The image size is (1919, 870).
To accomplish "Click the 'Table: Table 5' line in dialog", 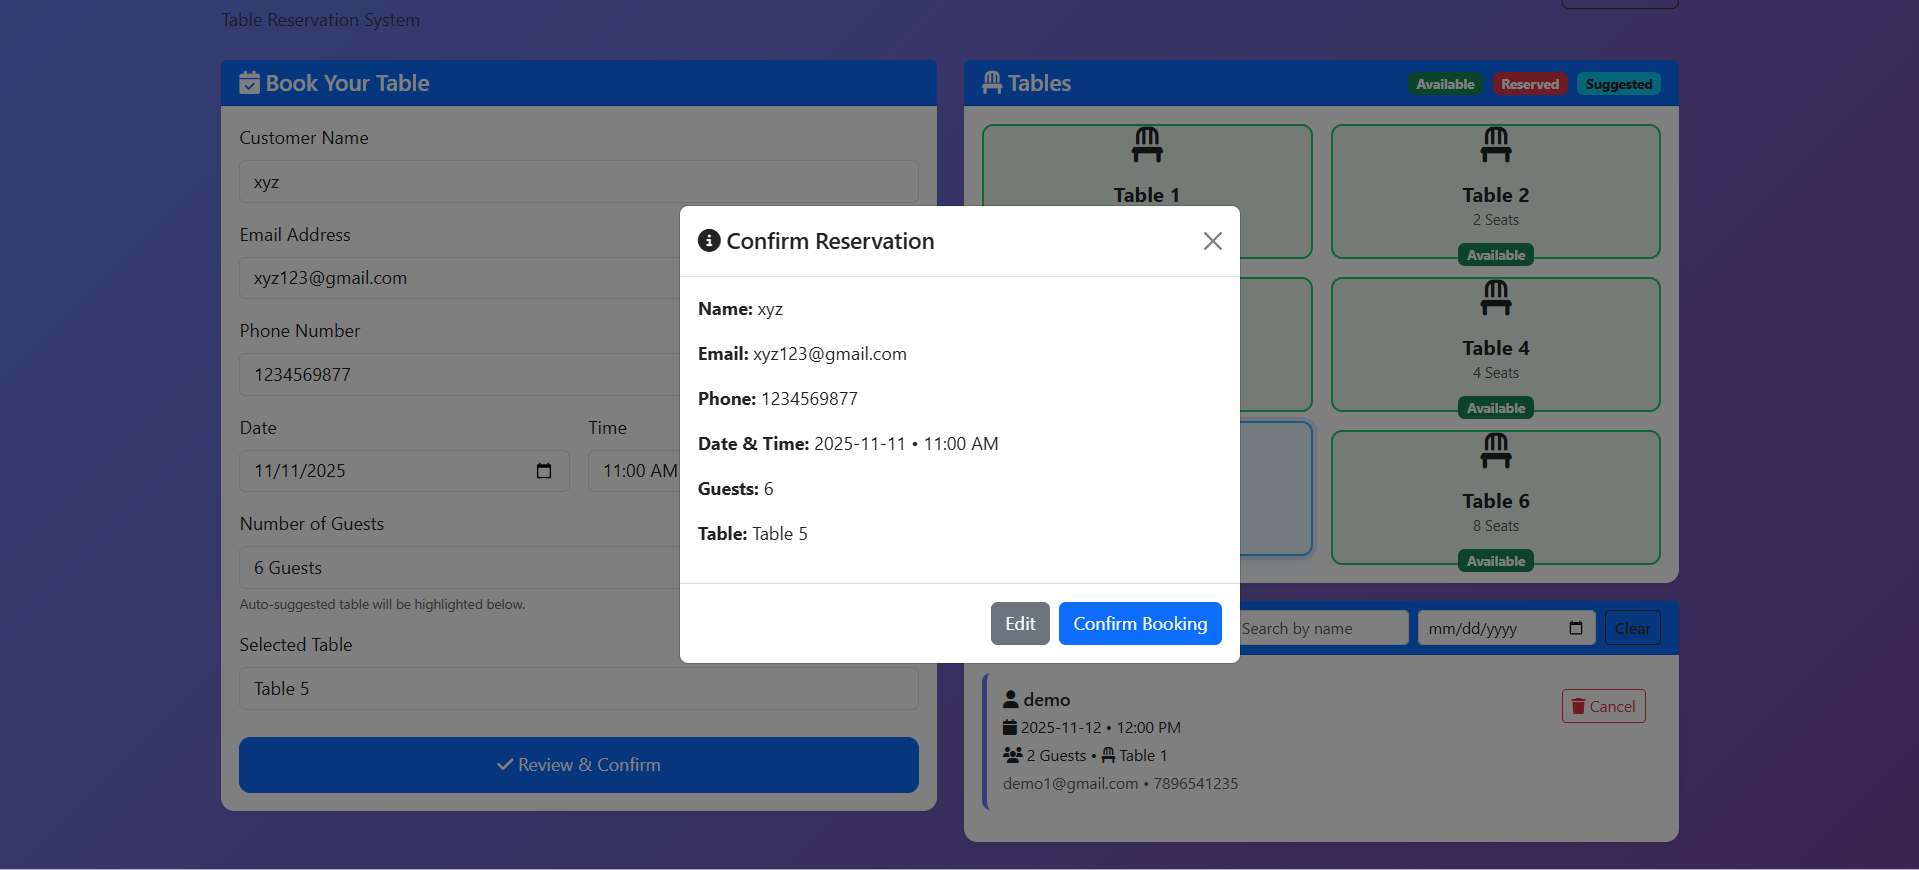I will click(753, 534).
